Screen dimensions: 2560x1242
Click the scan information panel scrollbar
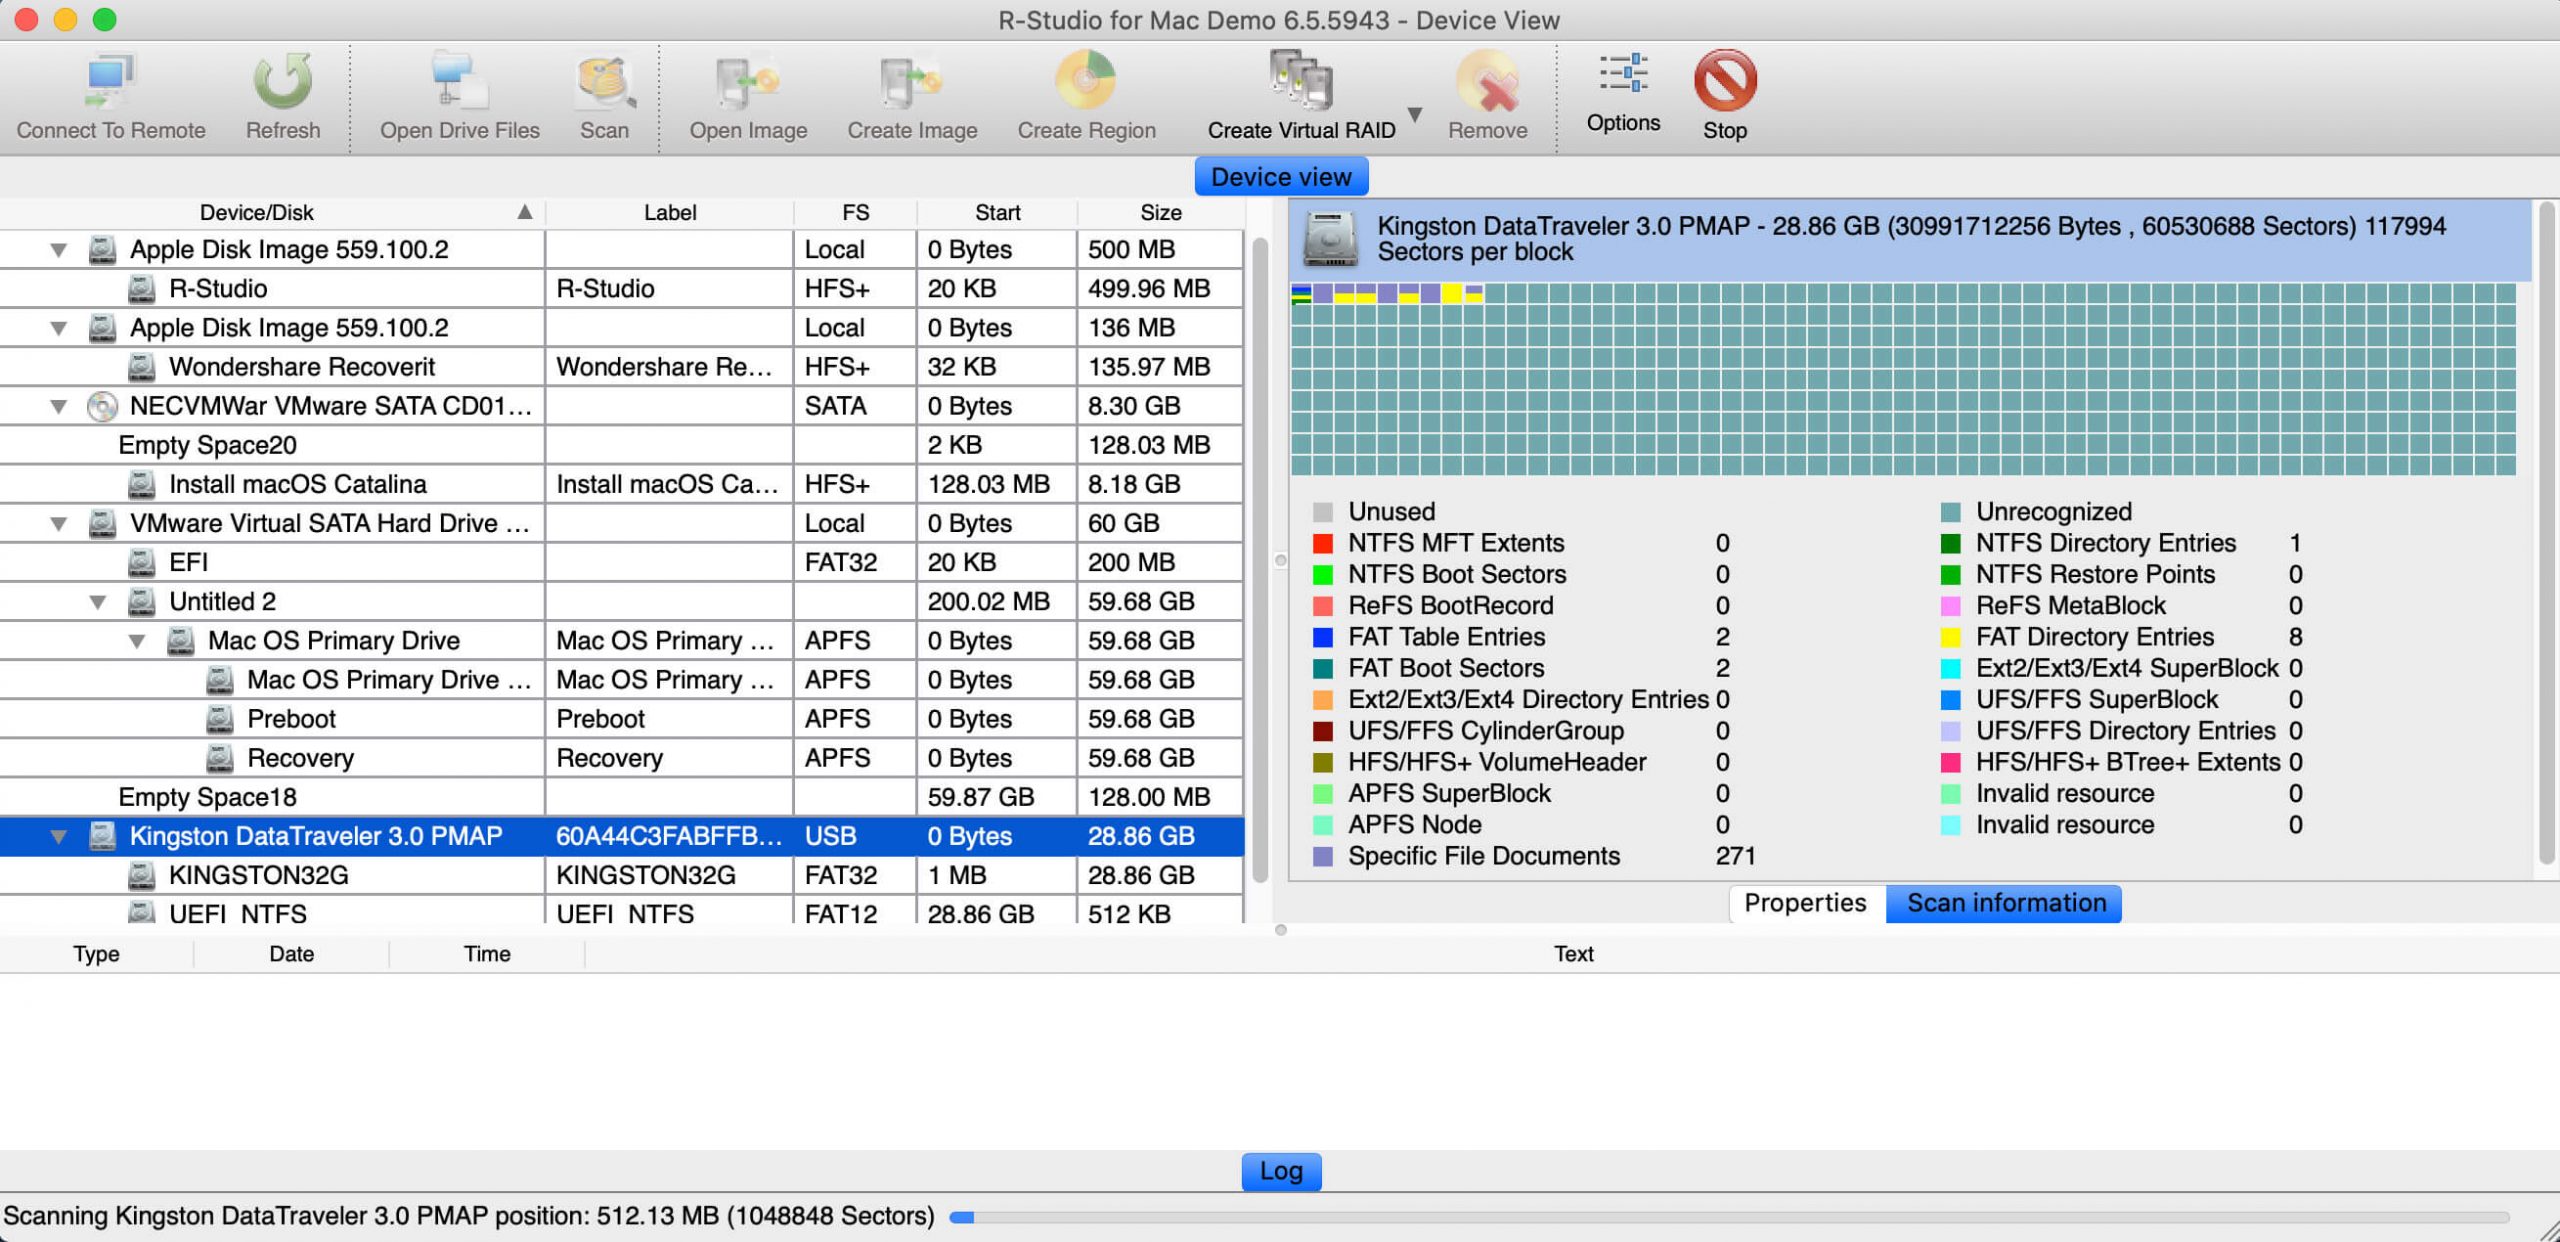(2546, 533)
